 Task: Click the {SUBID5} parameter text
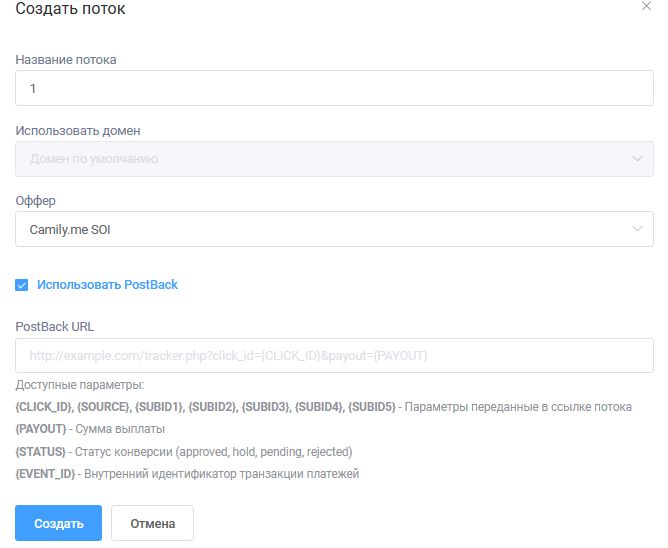tap(370, 407)
